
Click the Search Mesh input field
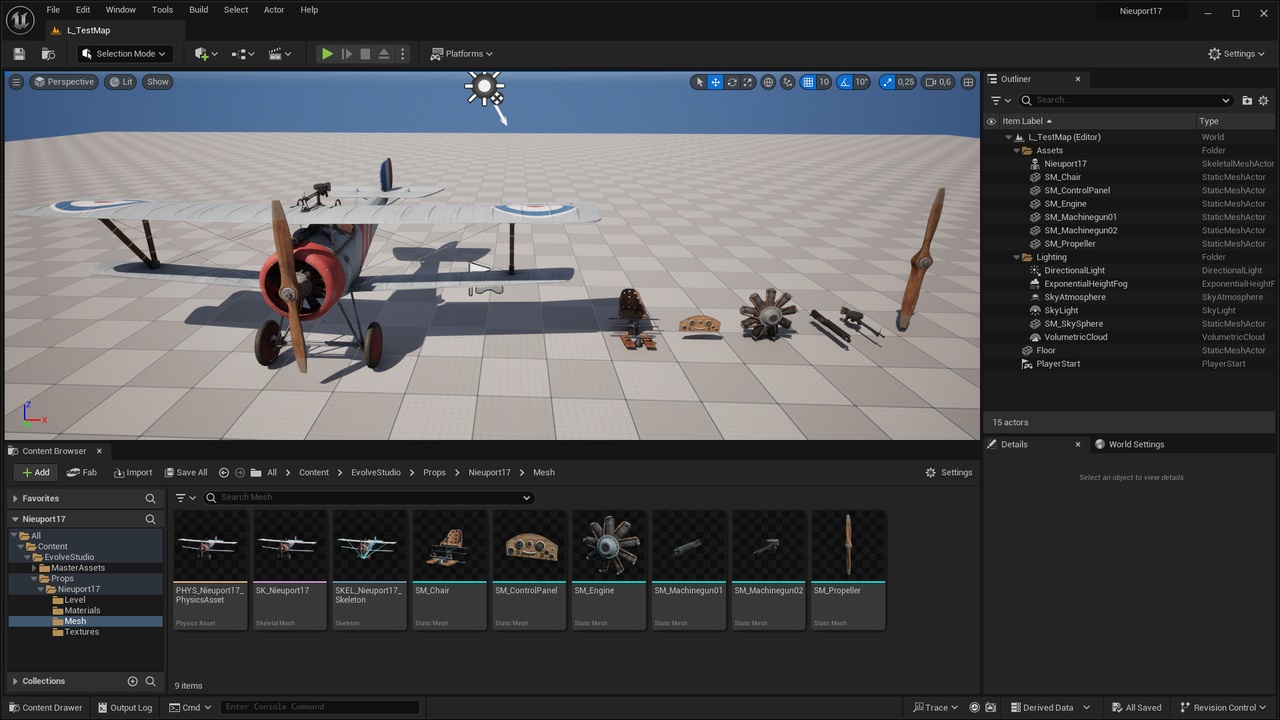(x=369, y=498)
